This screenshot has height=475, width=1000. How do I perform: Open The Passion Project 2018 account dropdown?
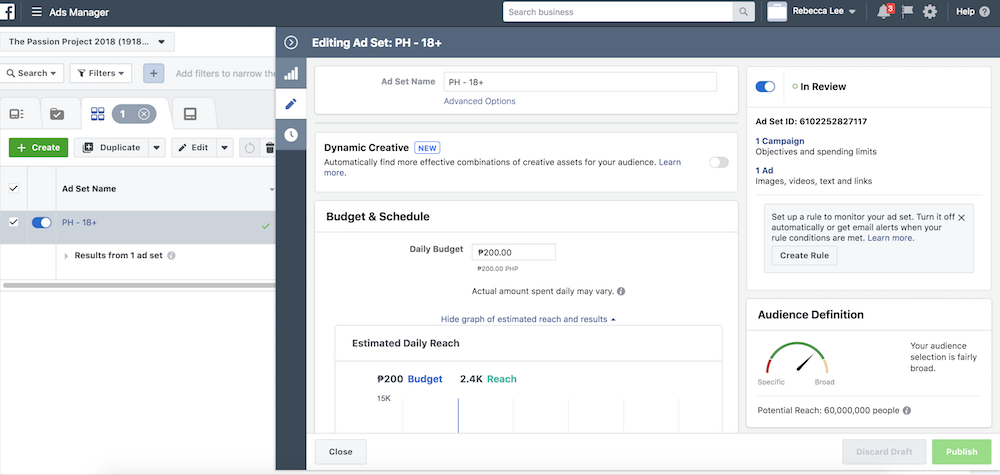(x=87, y=42)
